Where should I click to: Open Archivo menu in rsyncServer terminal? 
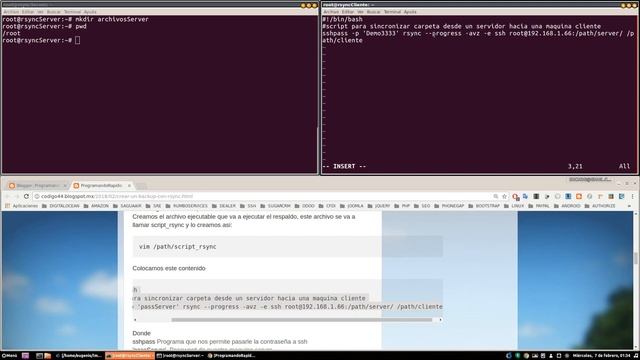point(11,12)
